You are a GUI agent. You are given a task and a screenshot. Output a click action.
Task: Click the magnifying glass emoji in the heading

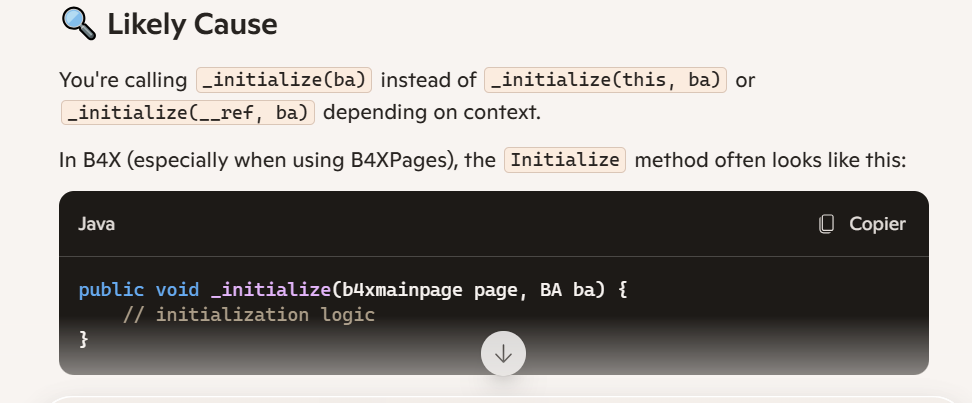point(78,24)
